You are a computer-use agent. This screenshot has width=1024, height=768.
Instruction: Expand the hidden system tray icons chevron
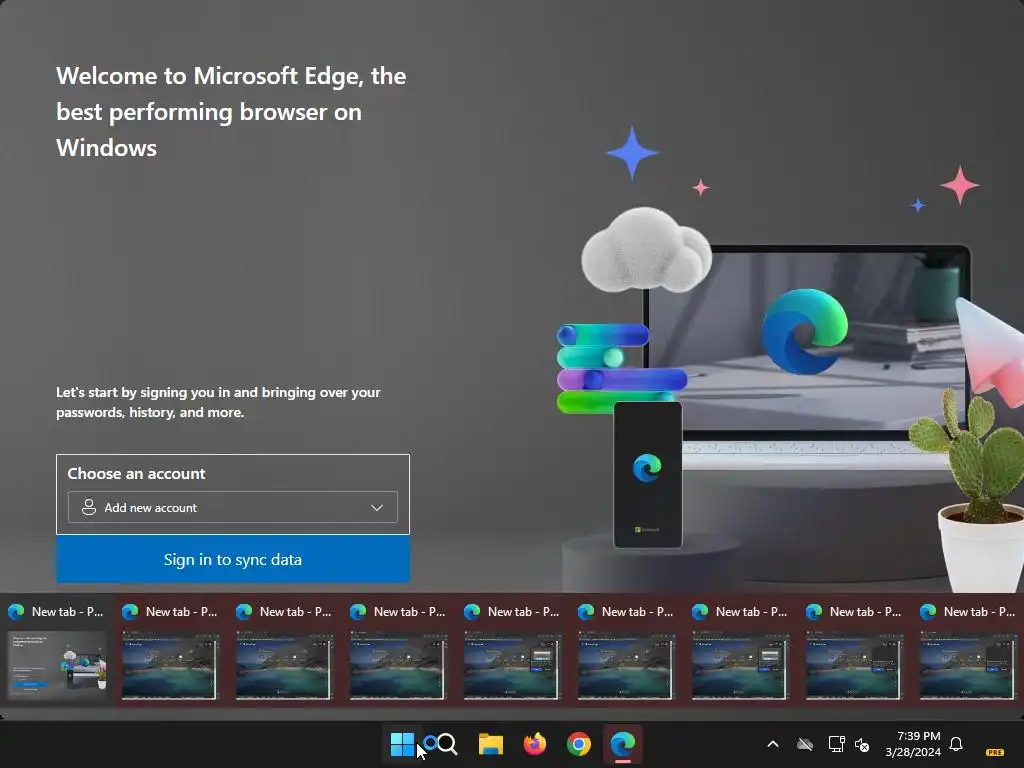tap(773, 744)
